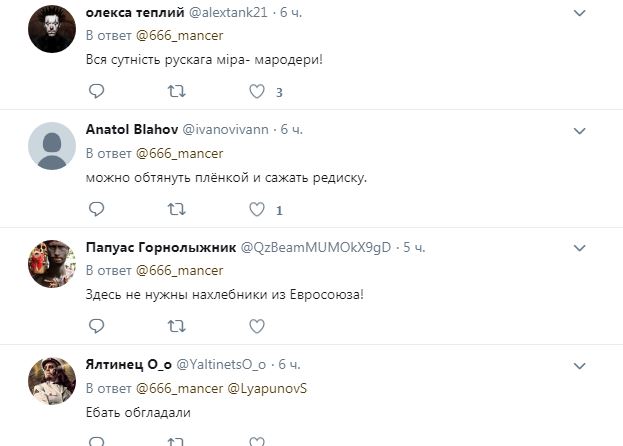Screen dimensions: 623x446
Task: Expand options menu for Папуас Горнолыжник's tweet
Action: (x=580, y=248)
